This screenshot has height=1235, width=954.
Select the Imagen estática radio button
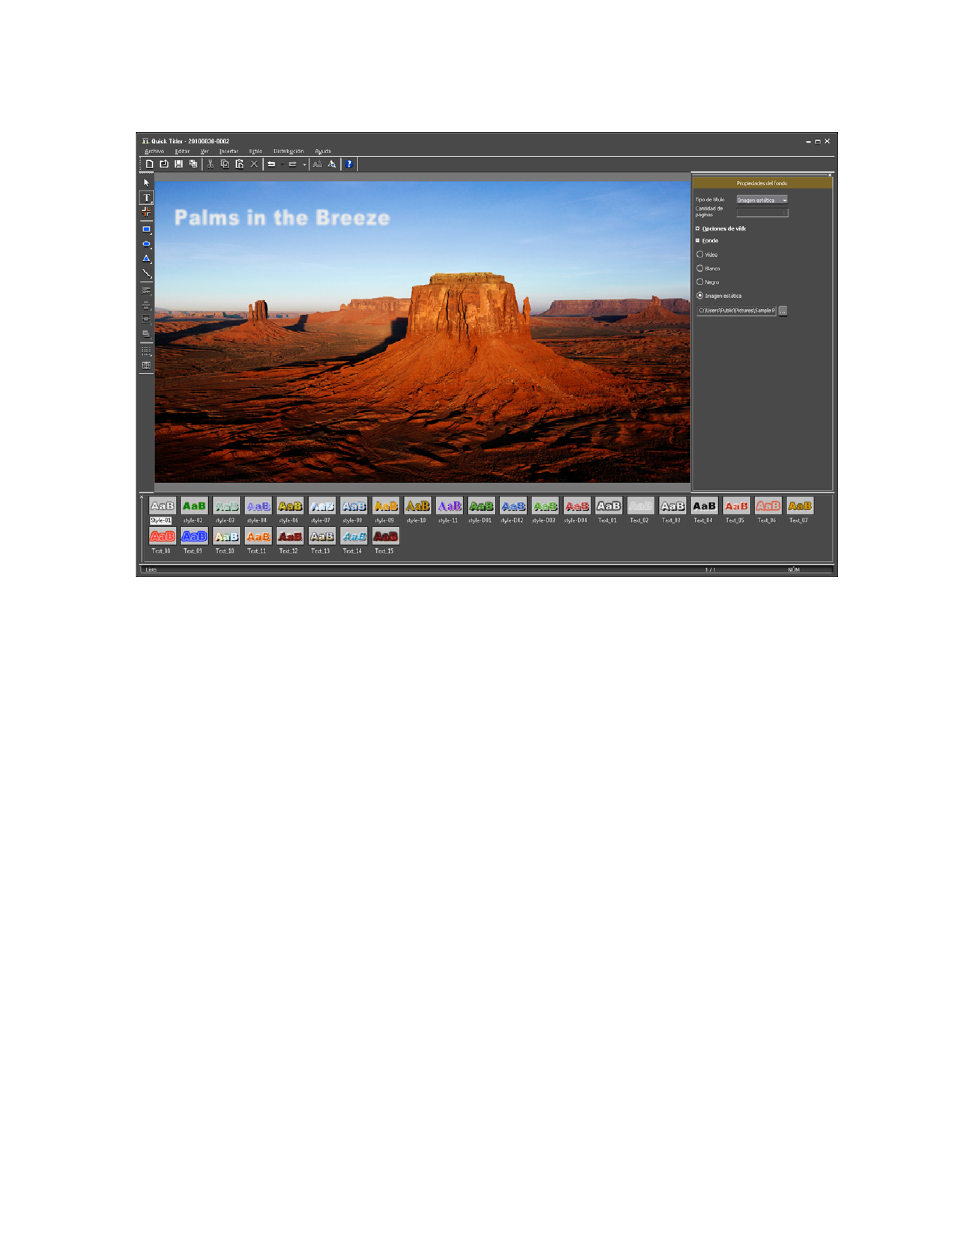700,296
